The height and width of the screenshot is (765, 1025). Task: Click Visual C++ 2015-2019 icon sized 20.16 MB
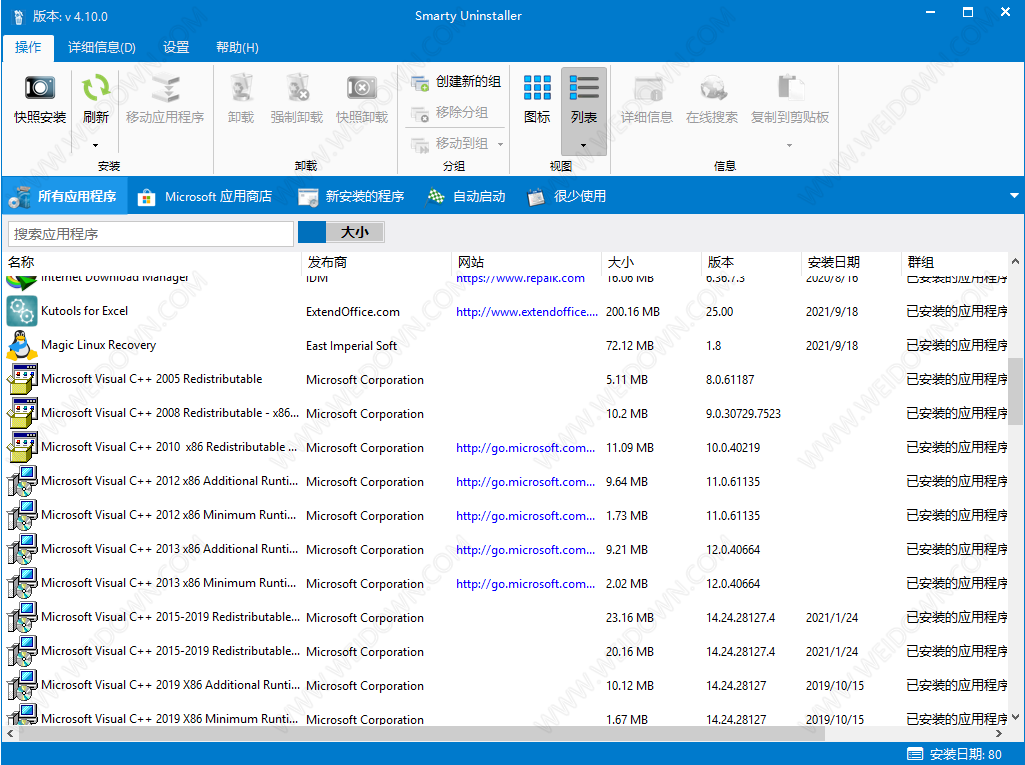[22, 651]
